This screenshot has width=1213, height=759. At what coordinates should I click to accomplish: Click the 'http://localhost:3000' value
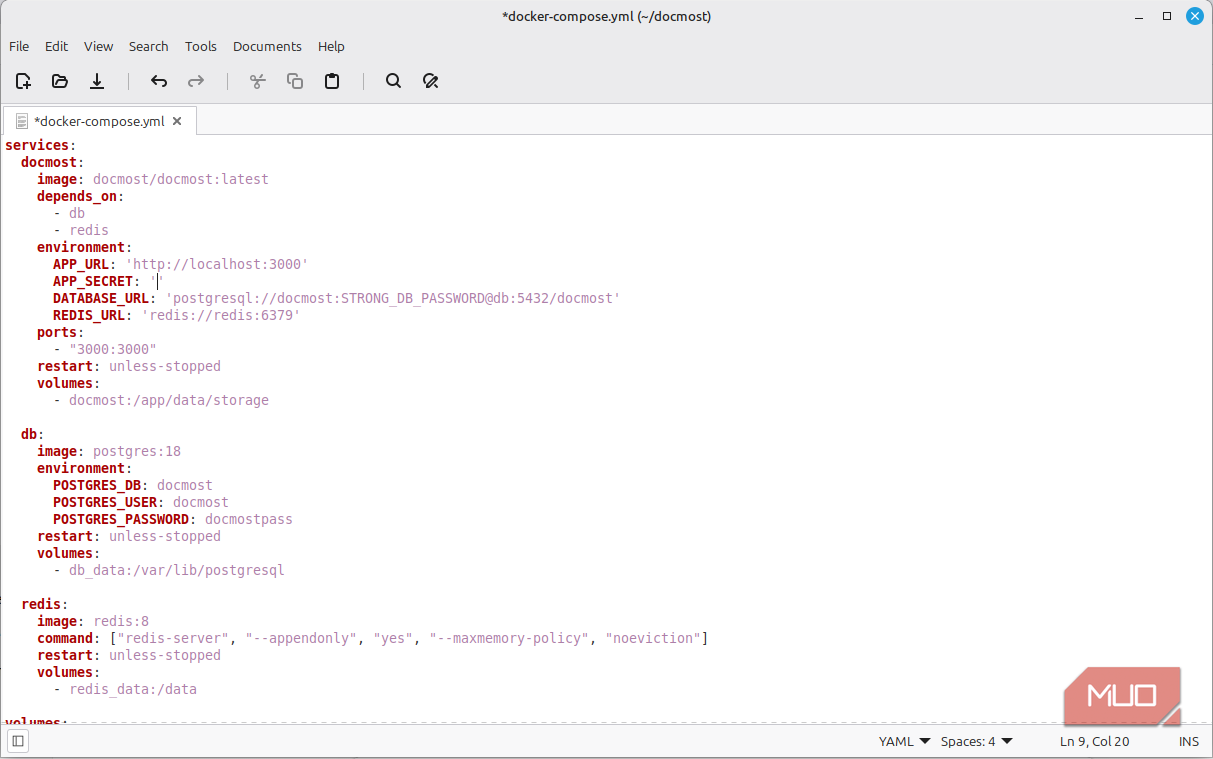click(x=217, y=265)
